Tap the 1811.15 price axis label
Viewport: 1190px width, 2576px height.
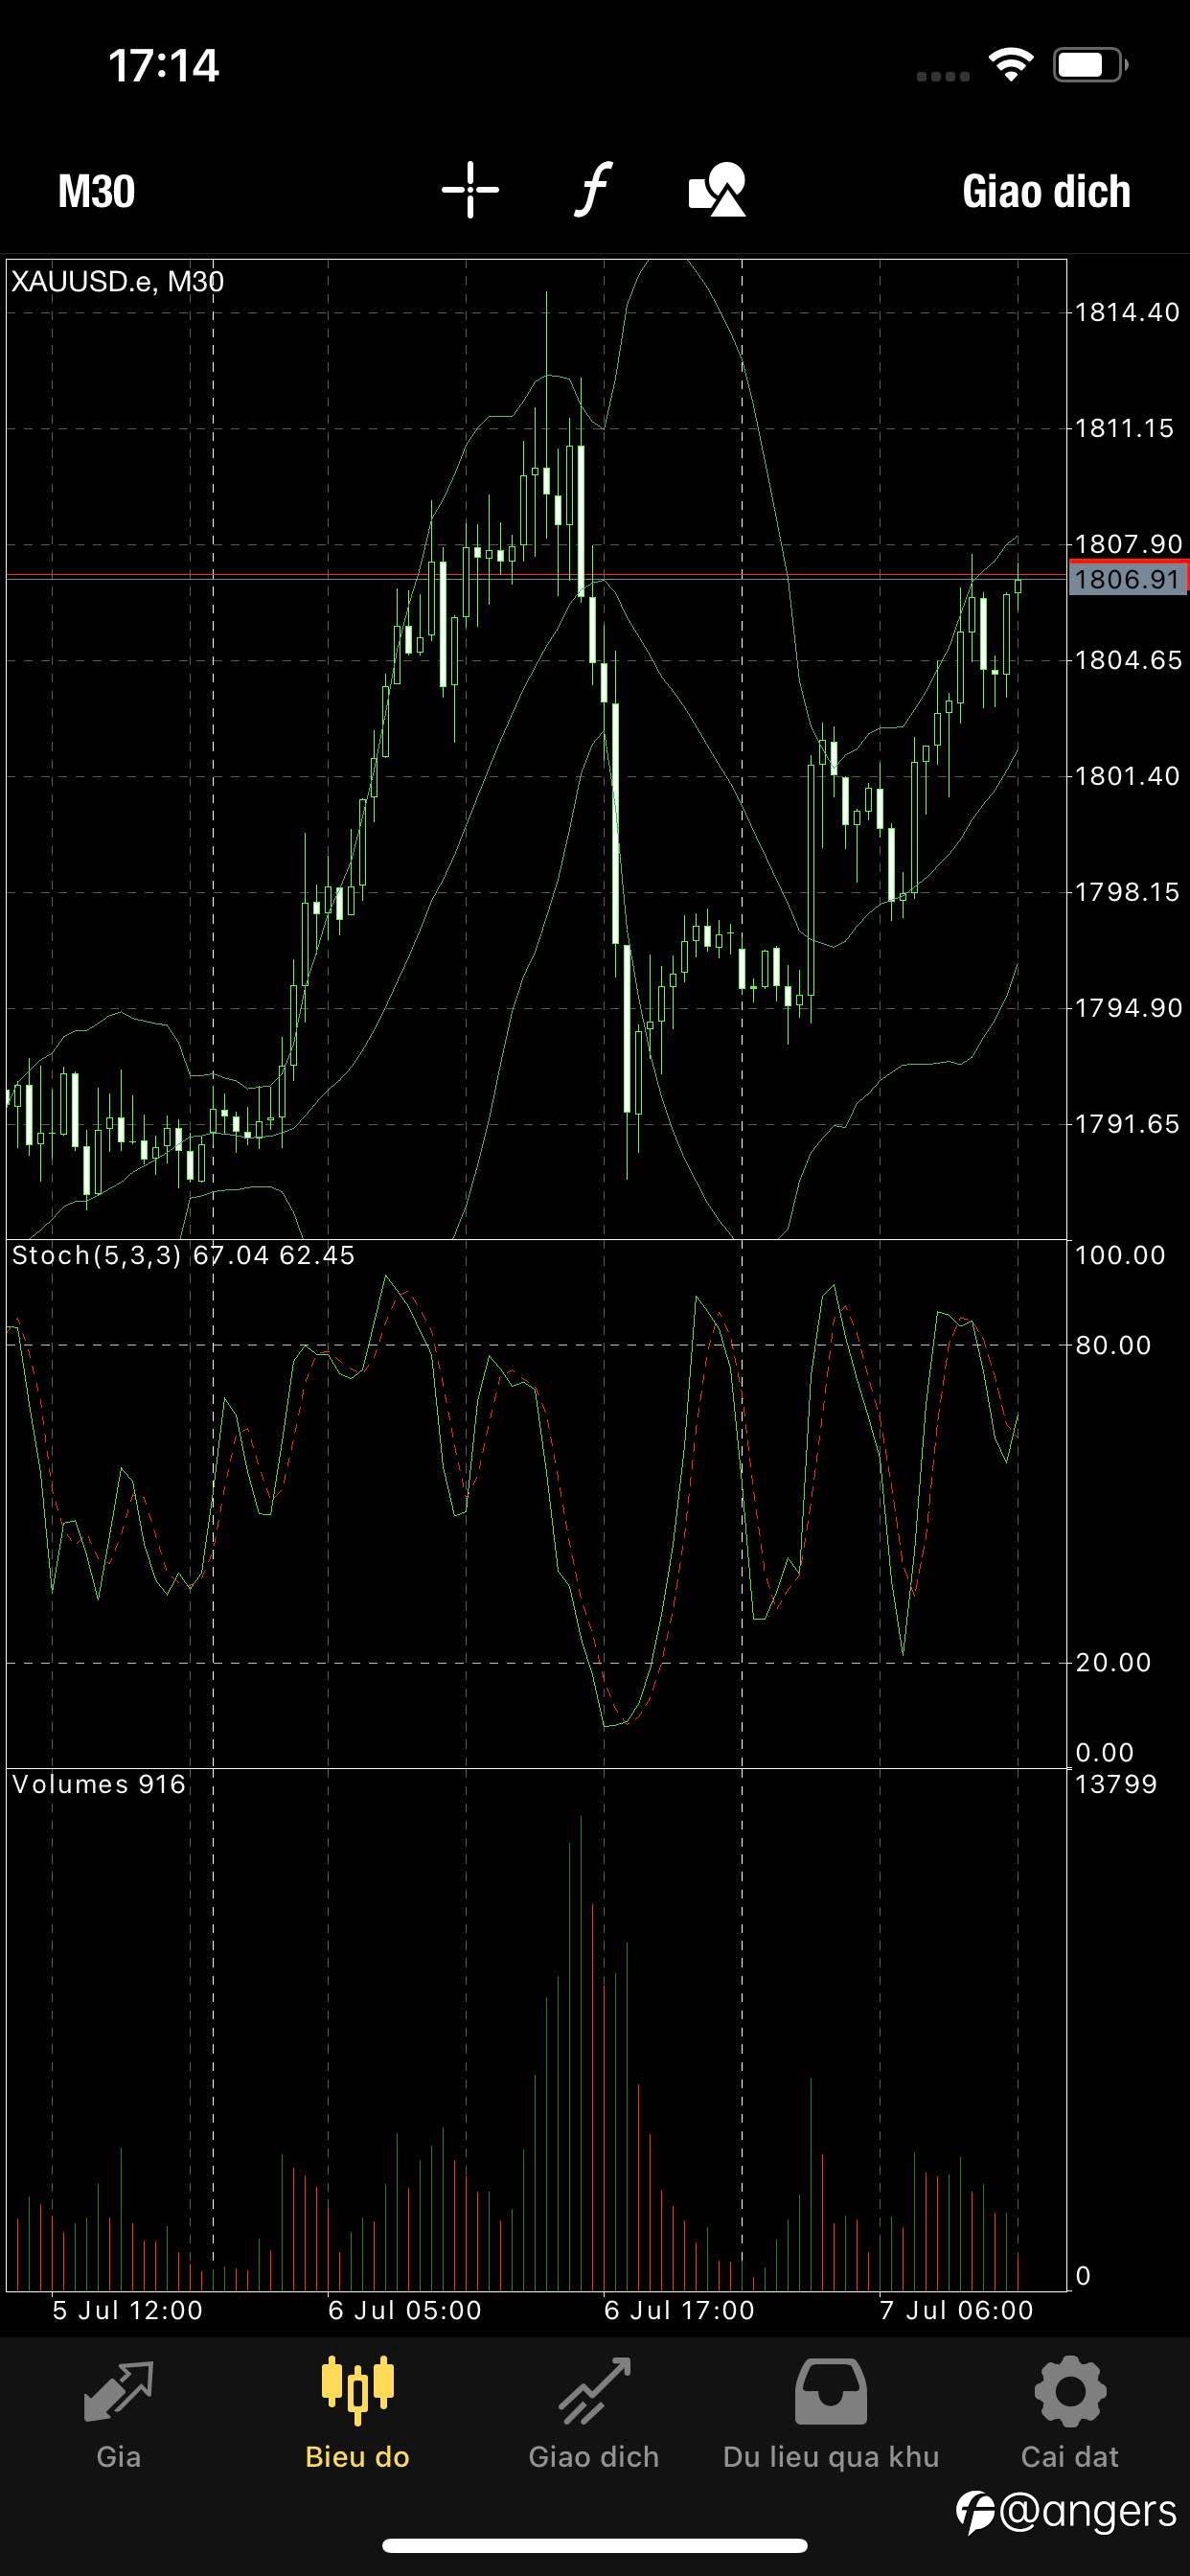click(1124, 429)
